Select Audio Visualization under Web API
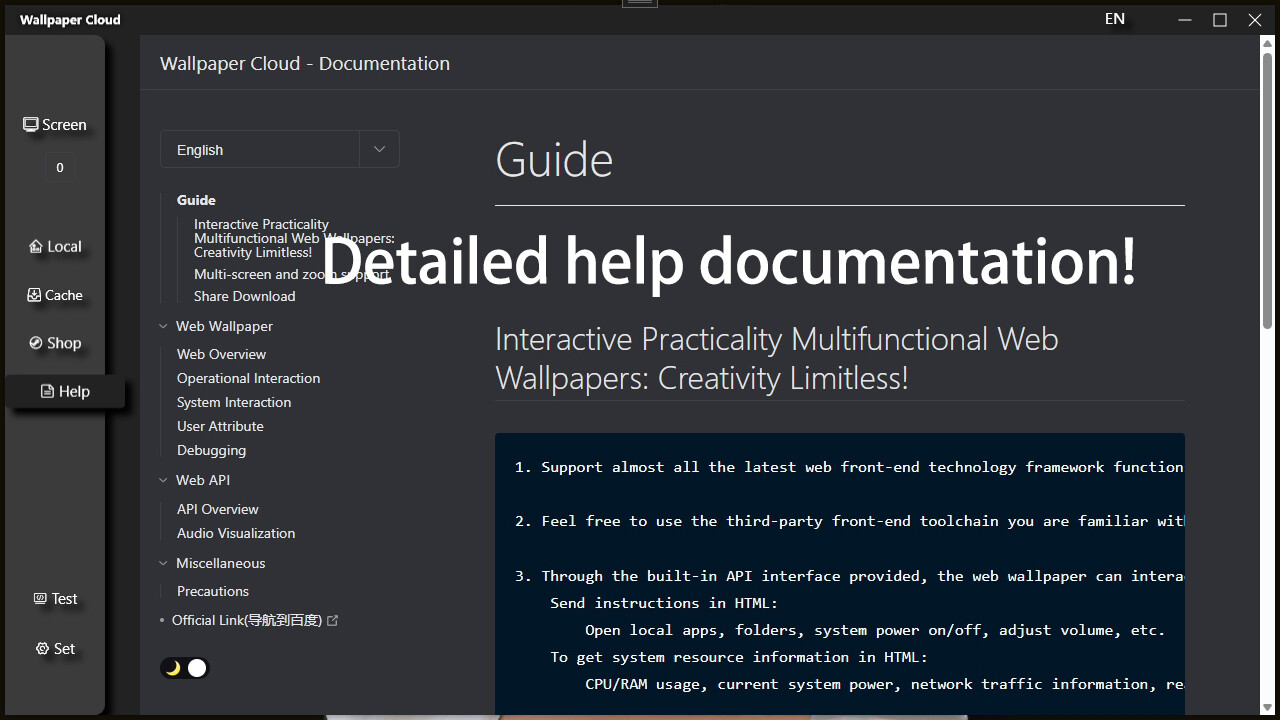Viewport: 1280px width, 720px height. click(236, 533)
